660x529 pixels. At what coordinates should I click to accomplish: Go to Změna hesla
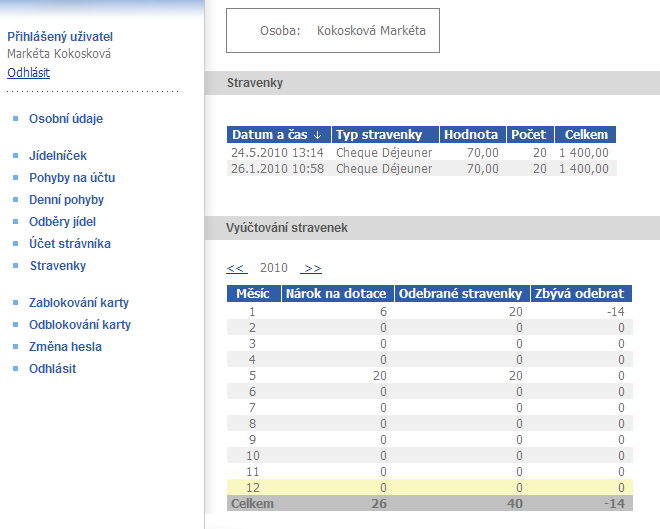(x=65, y=346)
